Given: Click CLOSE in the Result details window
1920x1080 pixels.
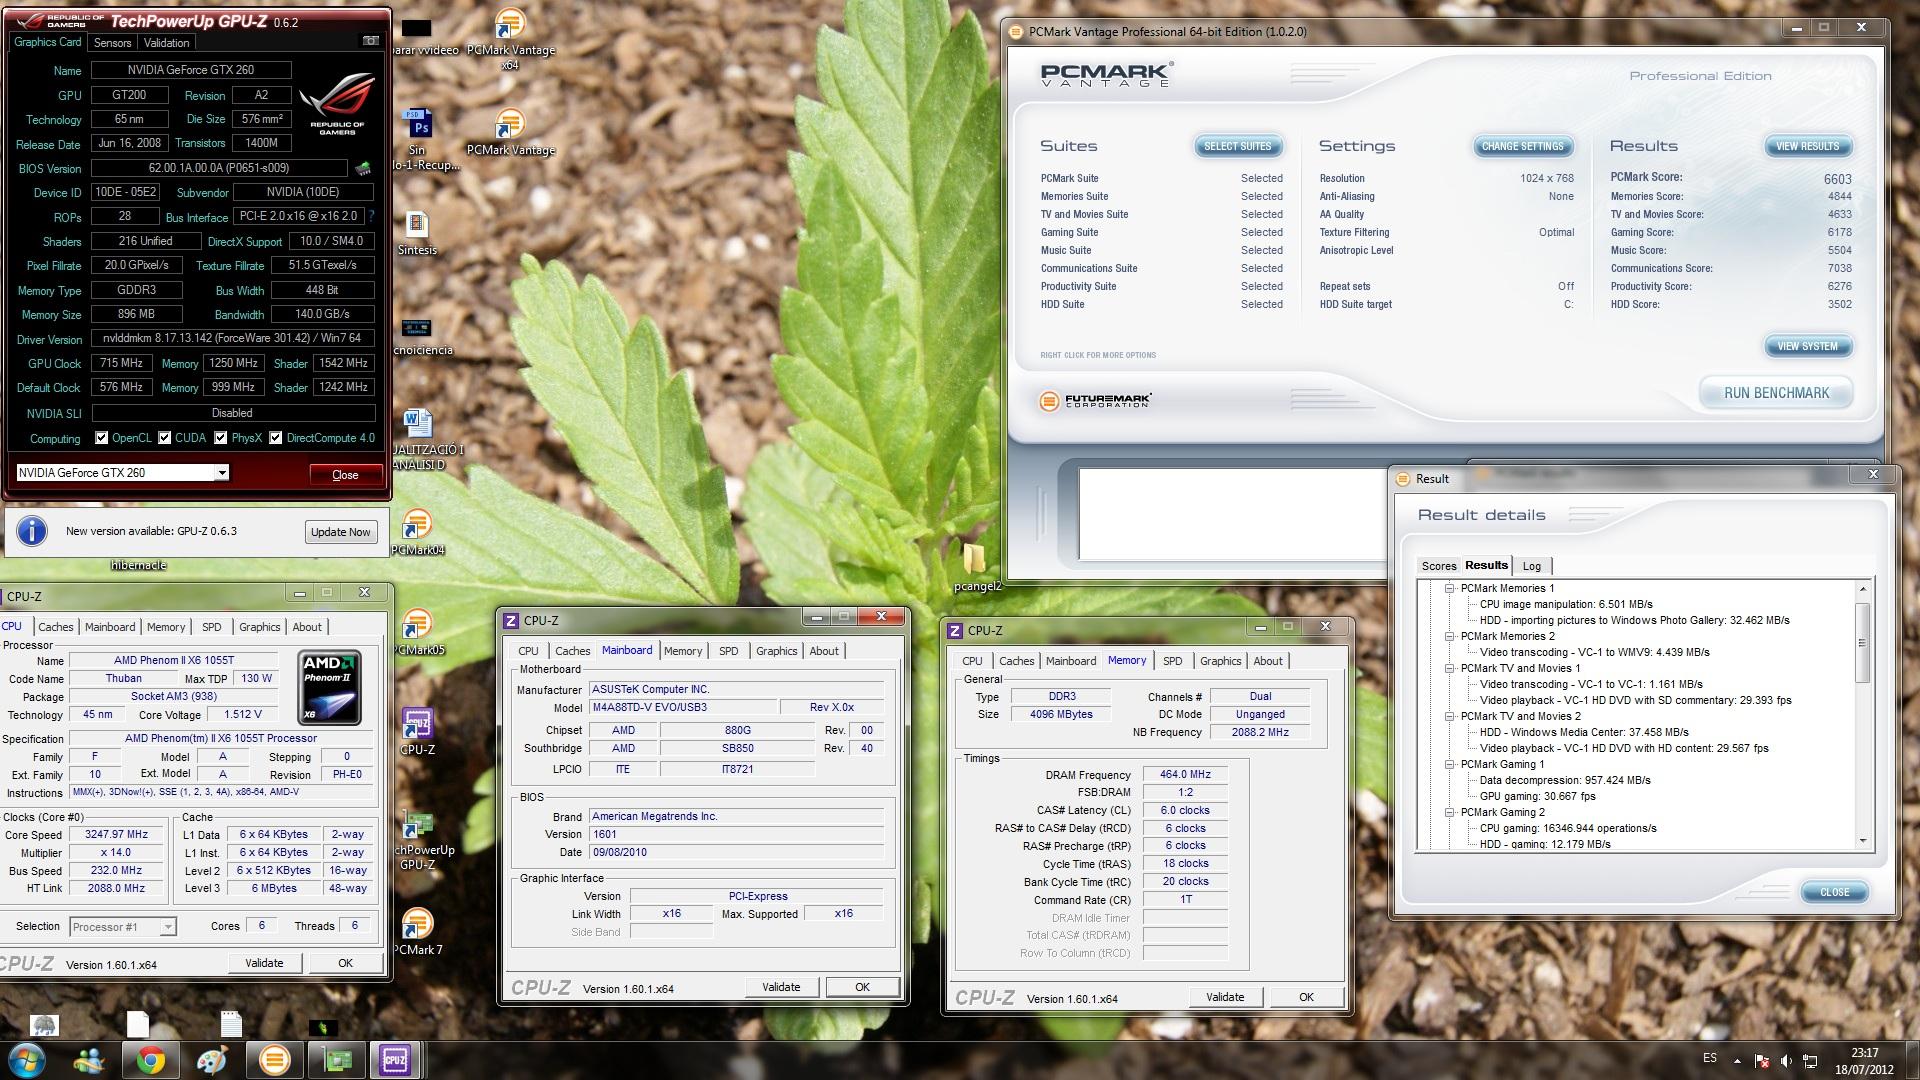Looking at the screenshot, I should 1834,892.
